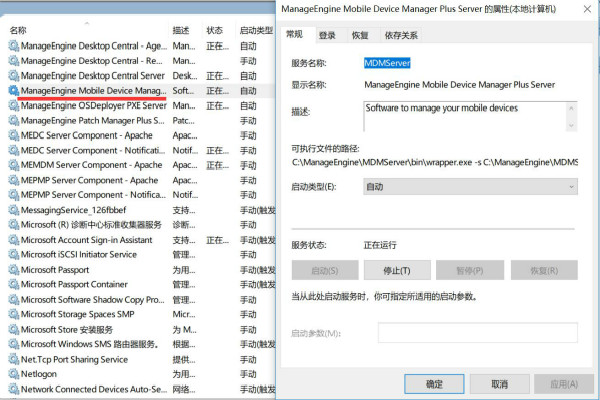Click the 停止(T) button
600x400 pixels.
click(397, 271)
